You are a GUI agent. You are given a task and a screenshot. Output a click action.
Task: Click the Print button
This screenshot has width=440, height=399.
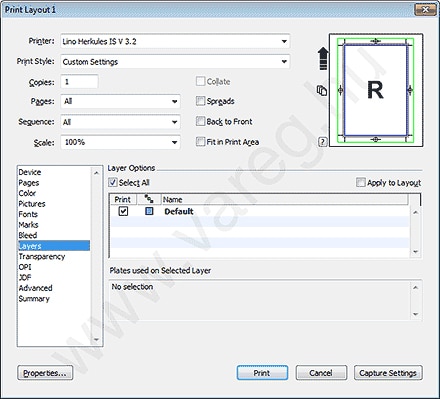[262, 373]
